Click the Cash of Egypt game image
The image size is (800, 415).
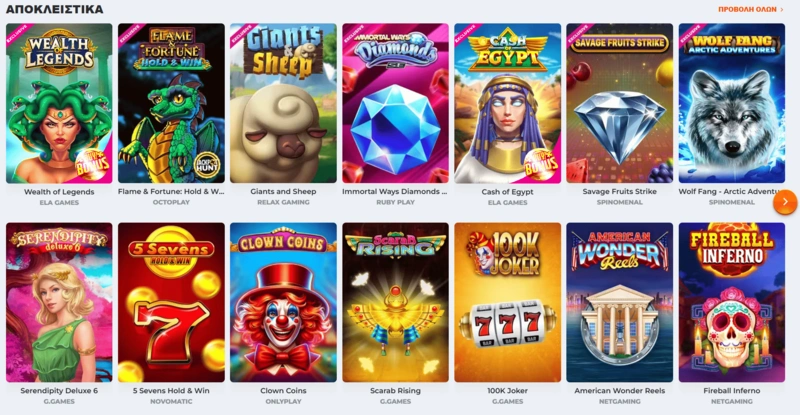coord(508,103)
